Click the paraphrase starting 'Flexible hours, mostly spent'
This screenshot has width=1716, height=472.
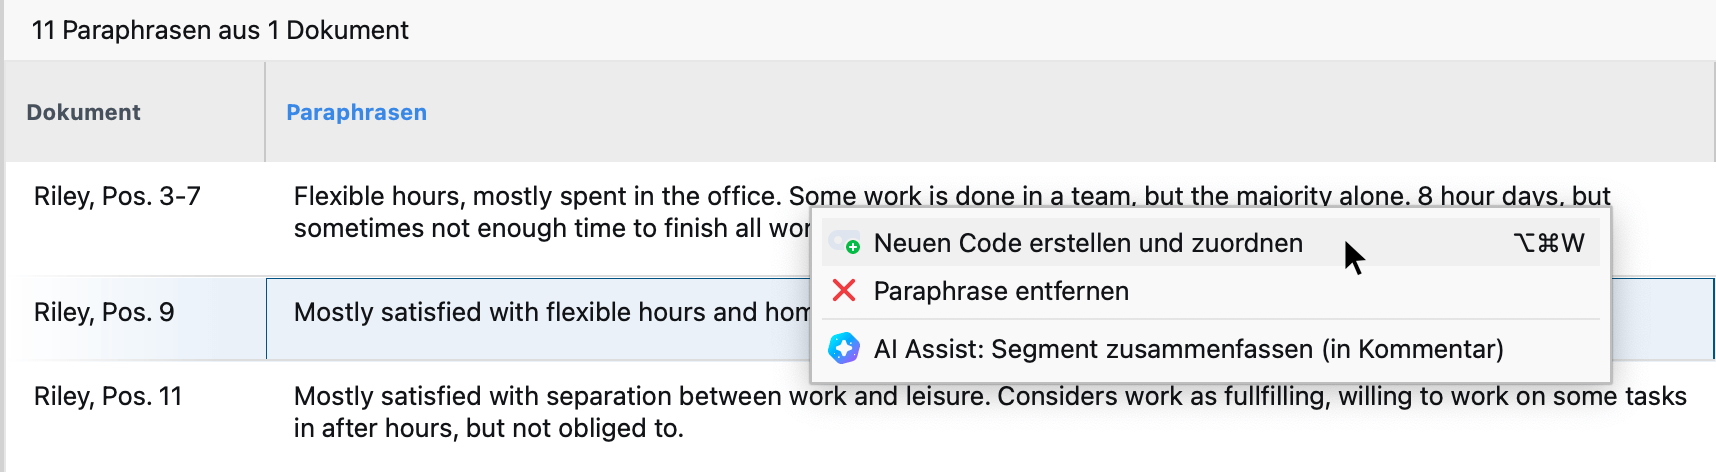click(551, 212)
